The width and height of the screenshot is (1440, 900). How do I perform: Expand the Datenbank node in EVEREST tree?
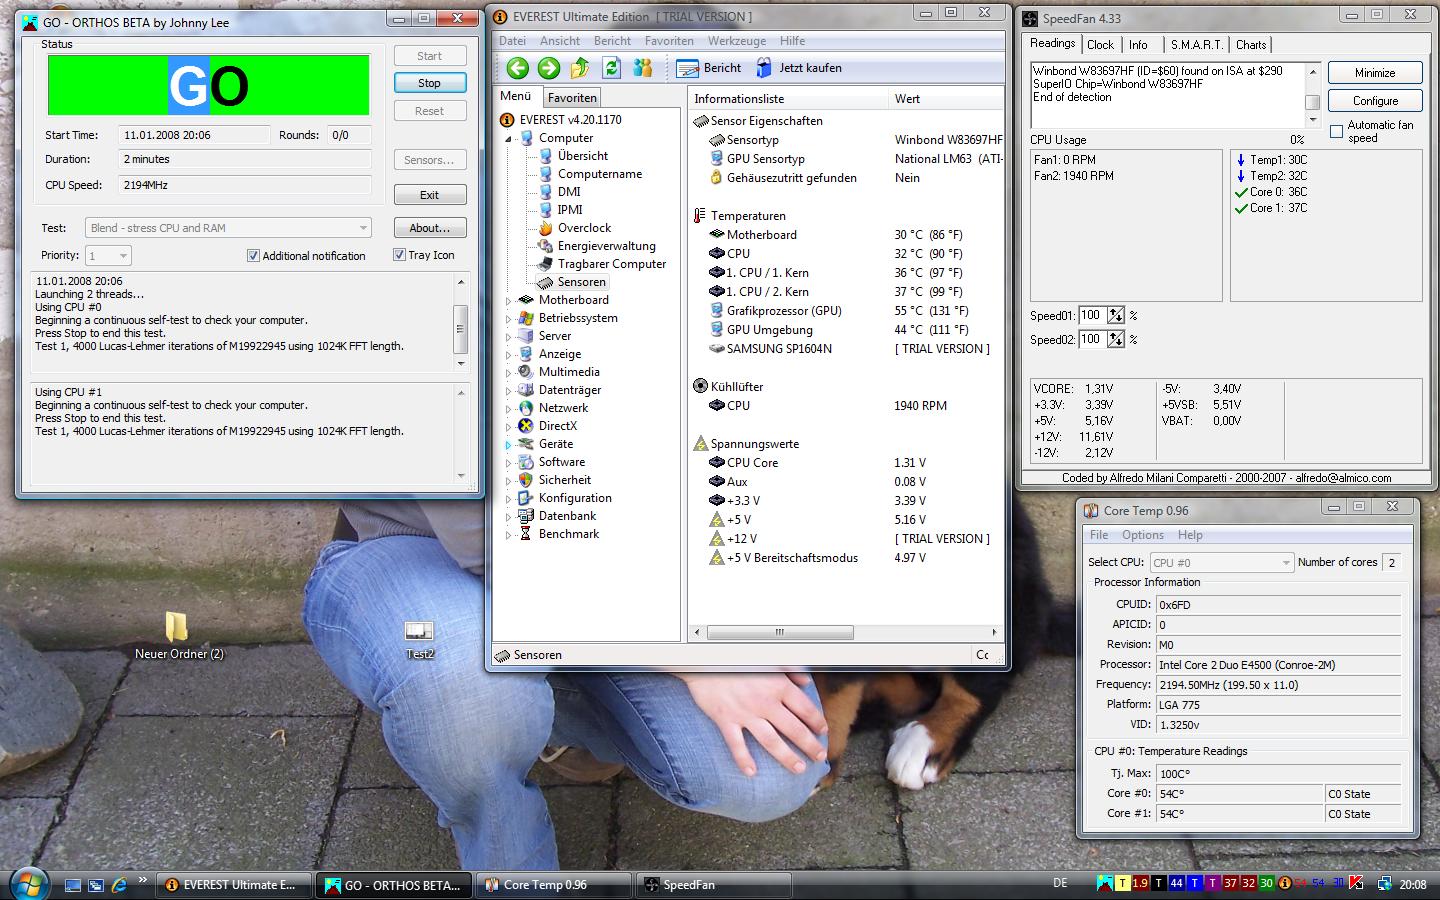pyautogui.click(x=508, y=517)
